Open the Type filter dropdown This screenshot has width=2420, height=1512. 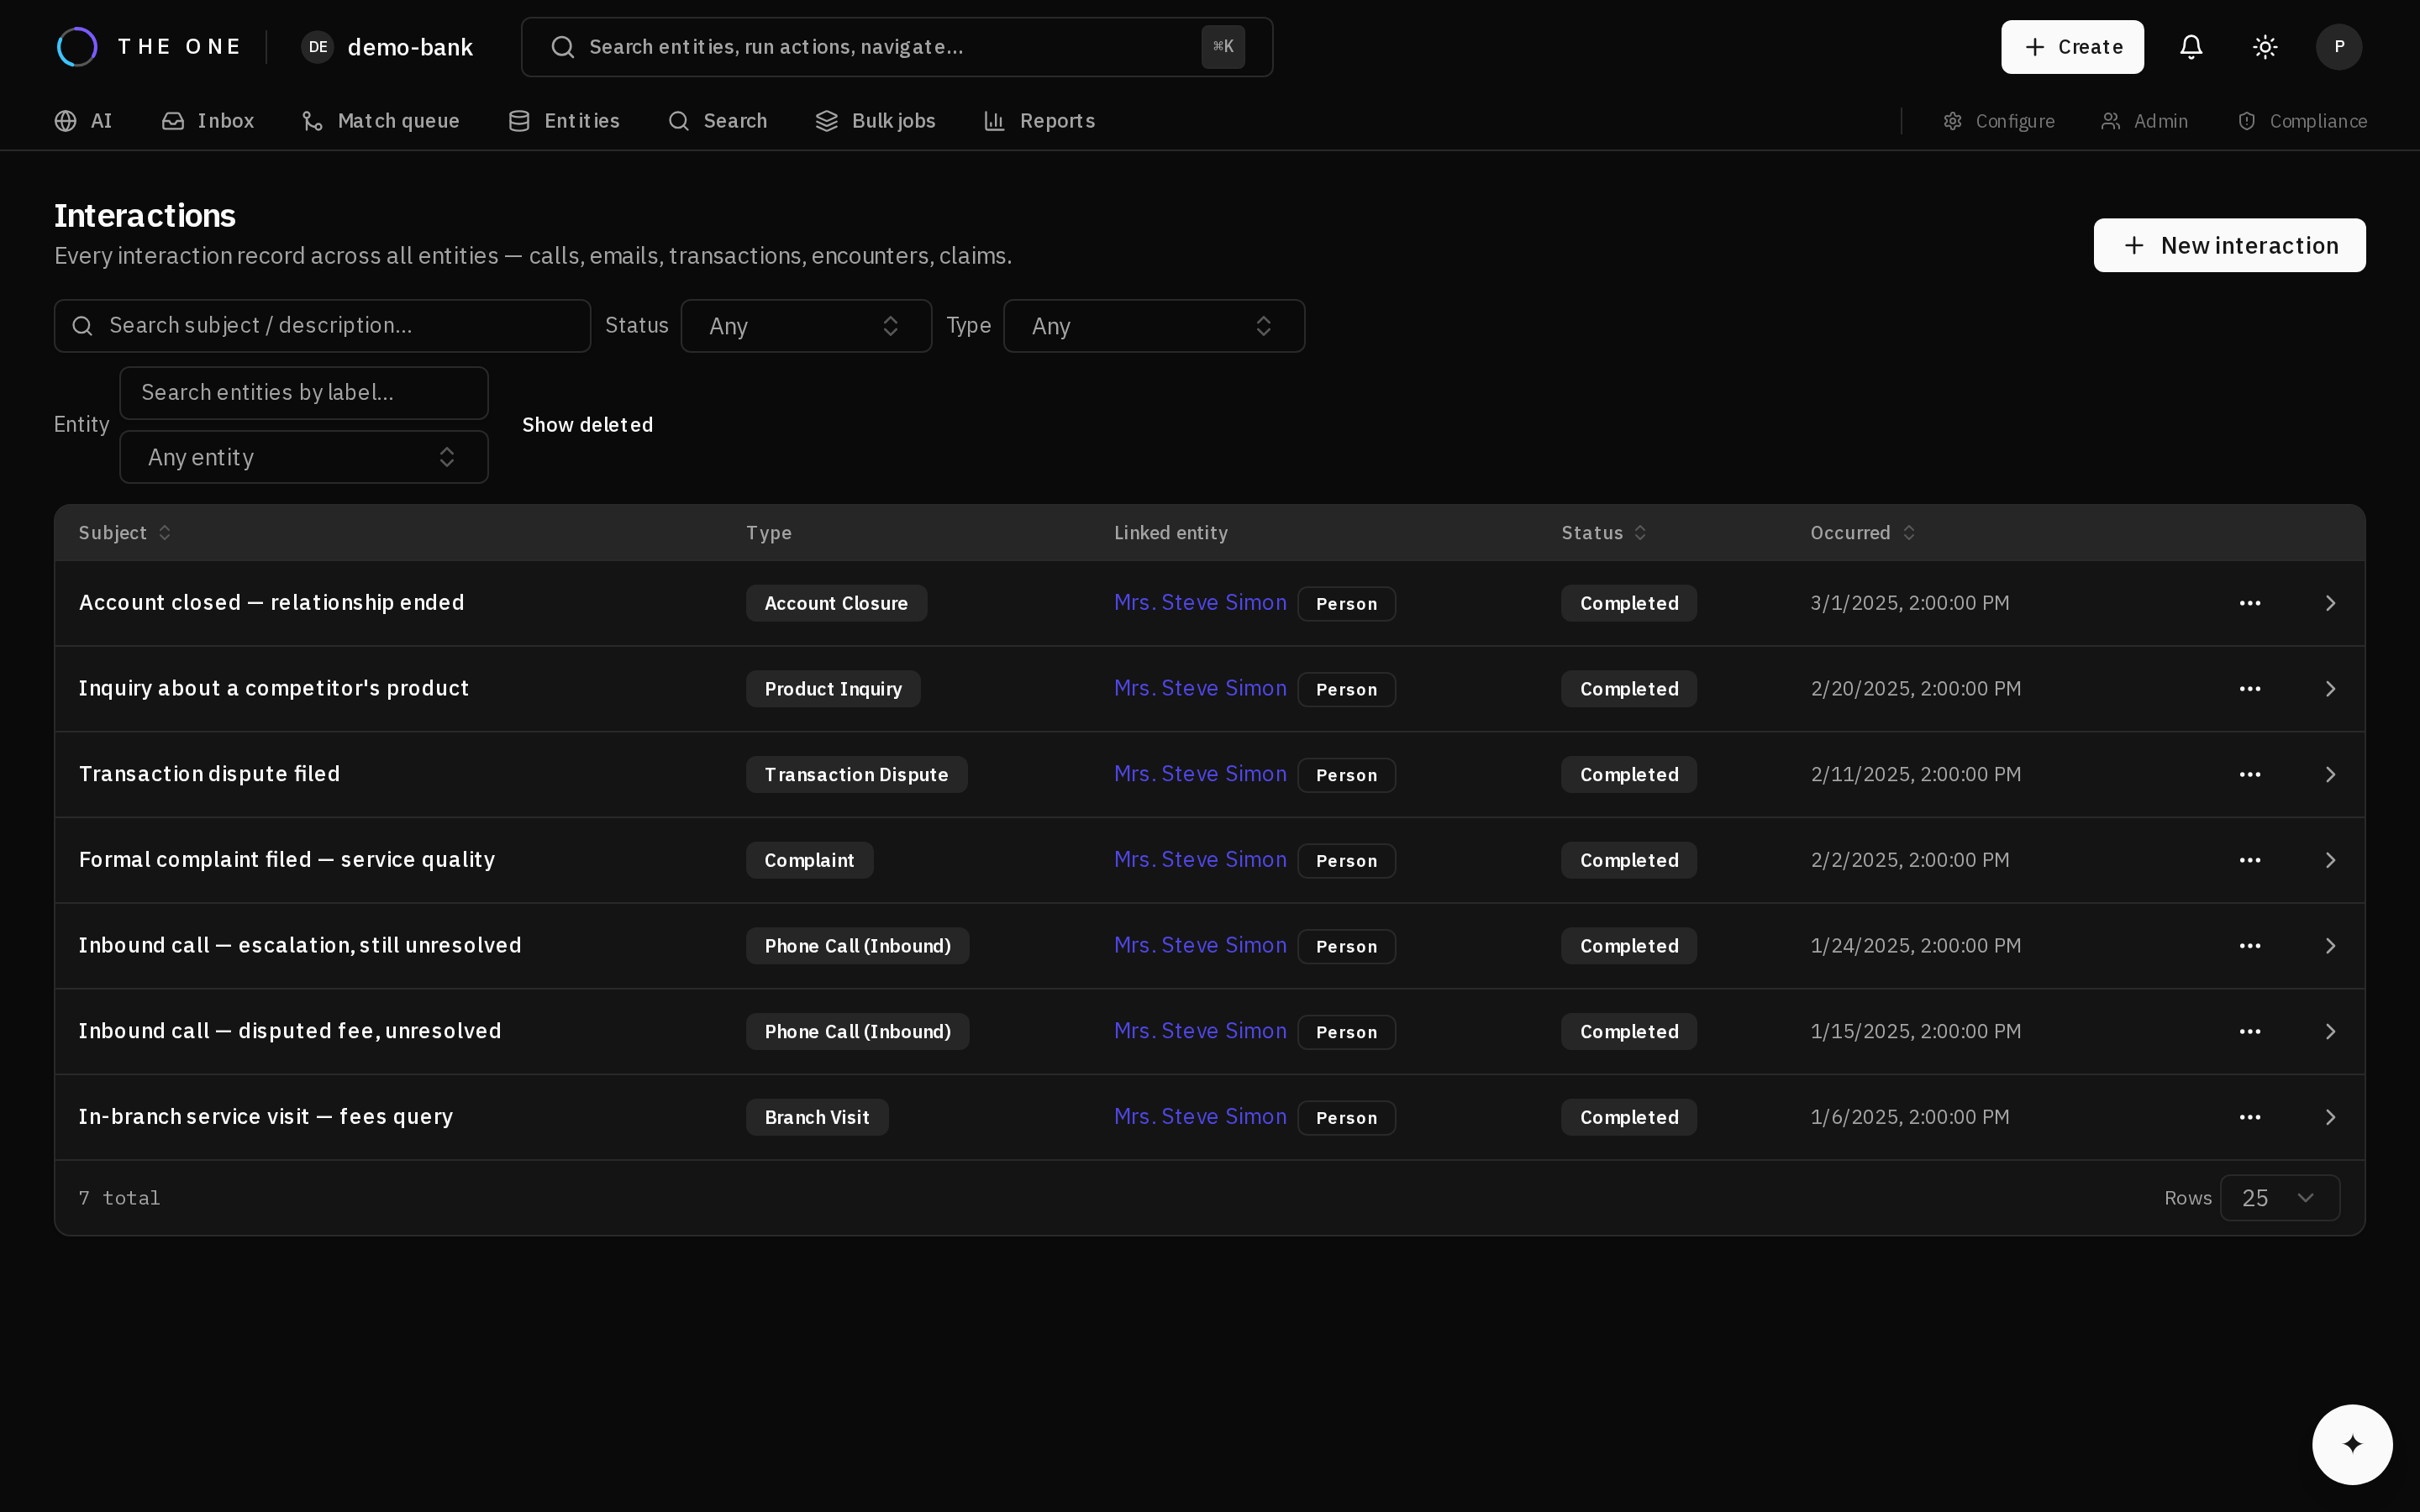click(1153, 326)
